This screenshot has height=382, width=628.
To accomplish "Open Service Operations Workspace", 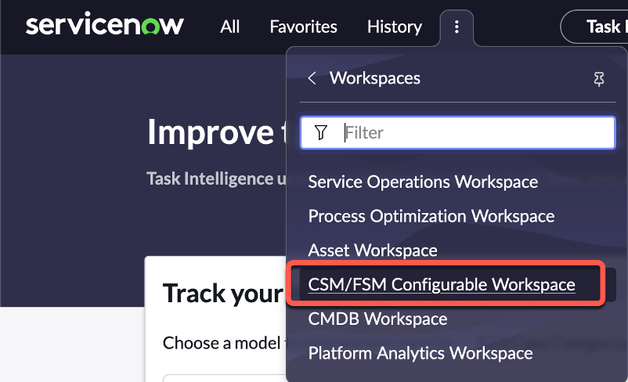I will (423, 182).
